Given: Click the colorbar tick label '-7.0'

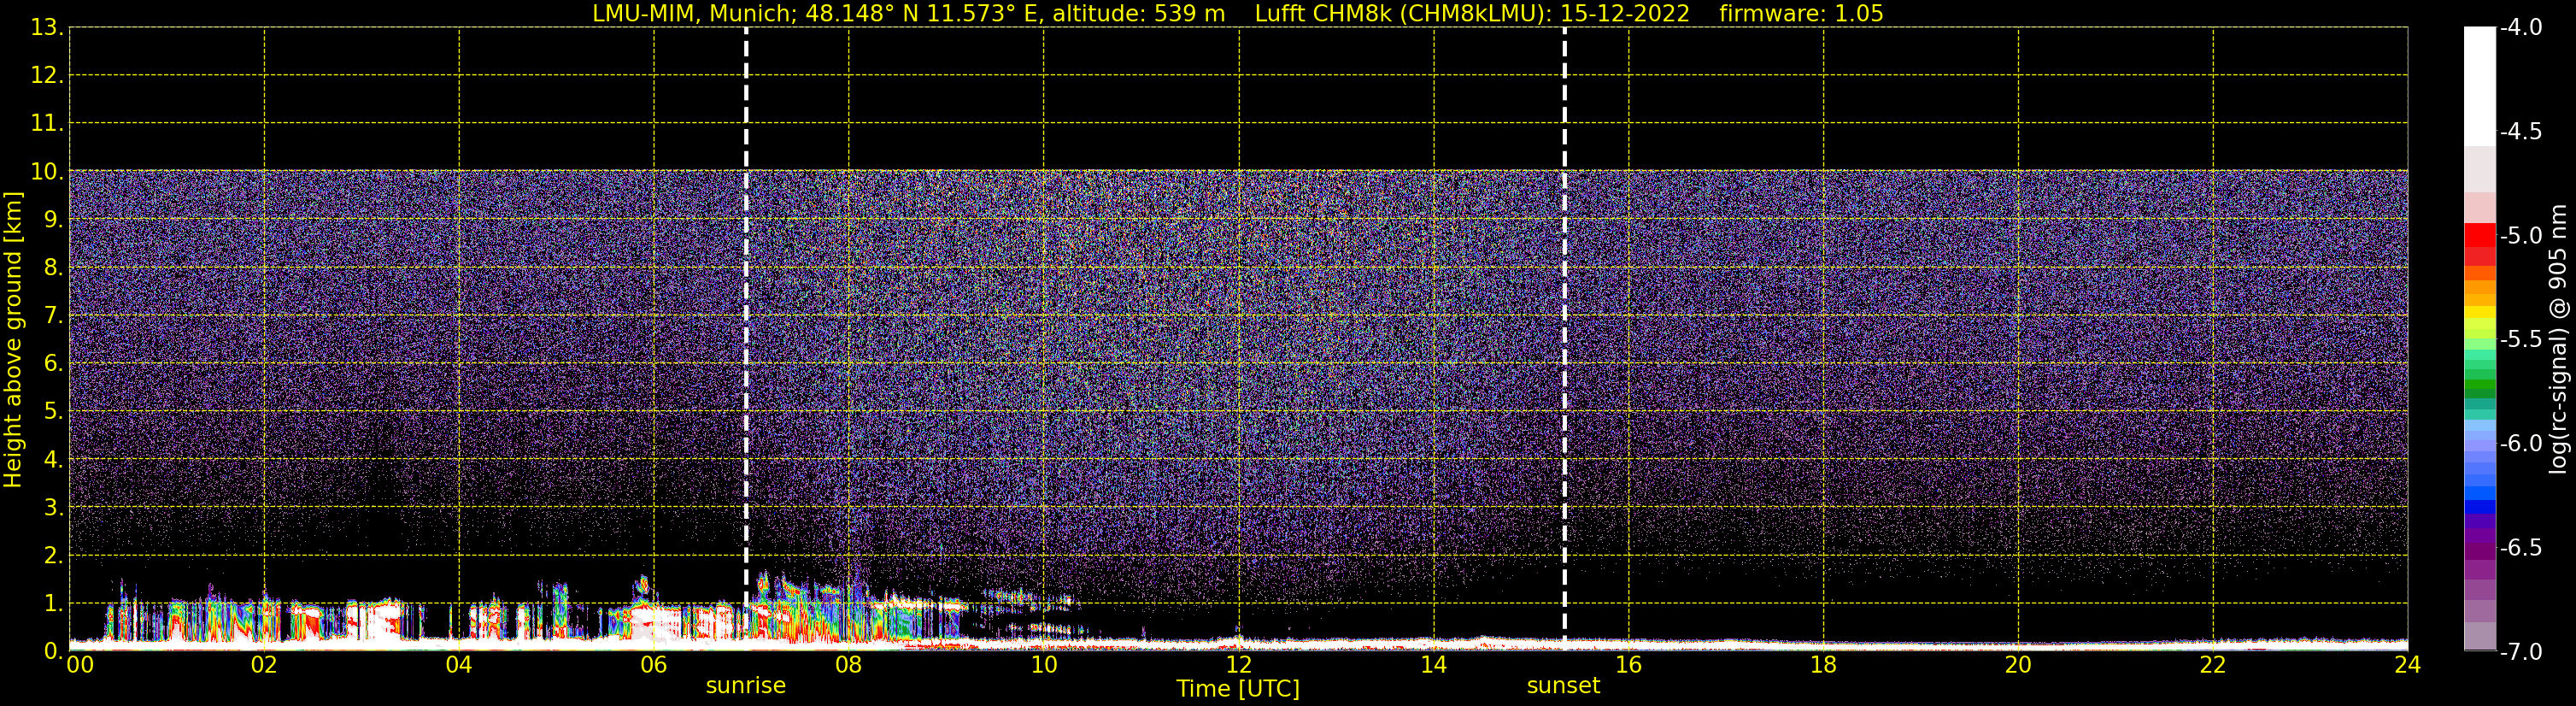Looking at the screenshot, I should point(2521,651).
